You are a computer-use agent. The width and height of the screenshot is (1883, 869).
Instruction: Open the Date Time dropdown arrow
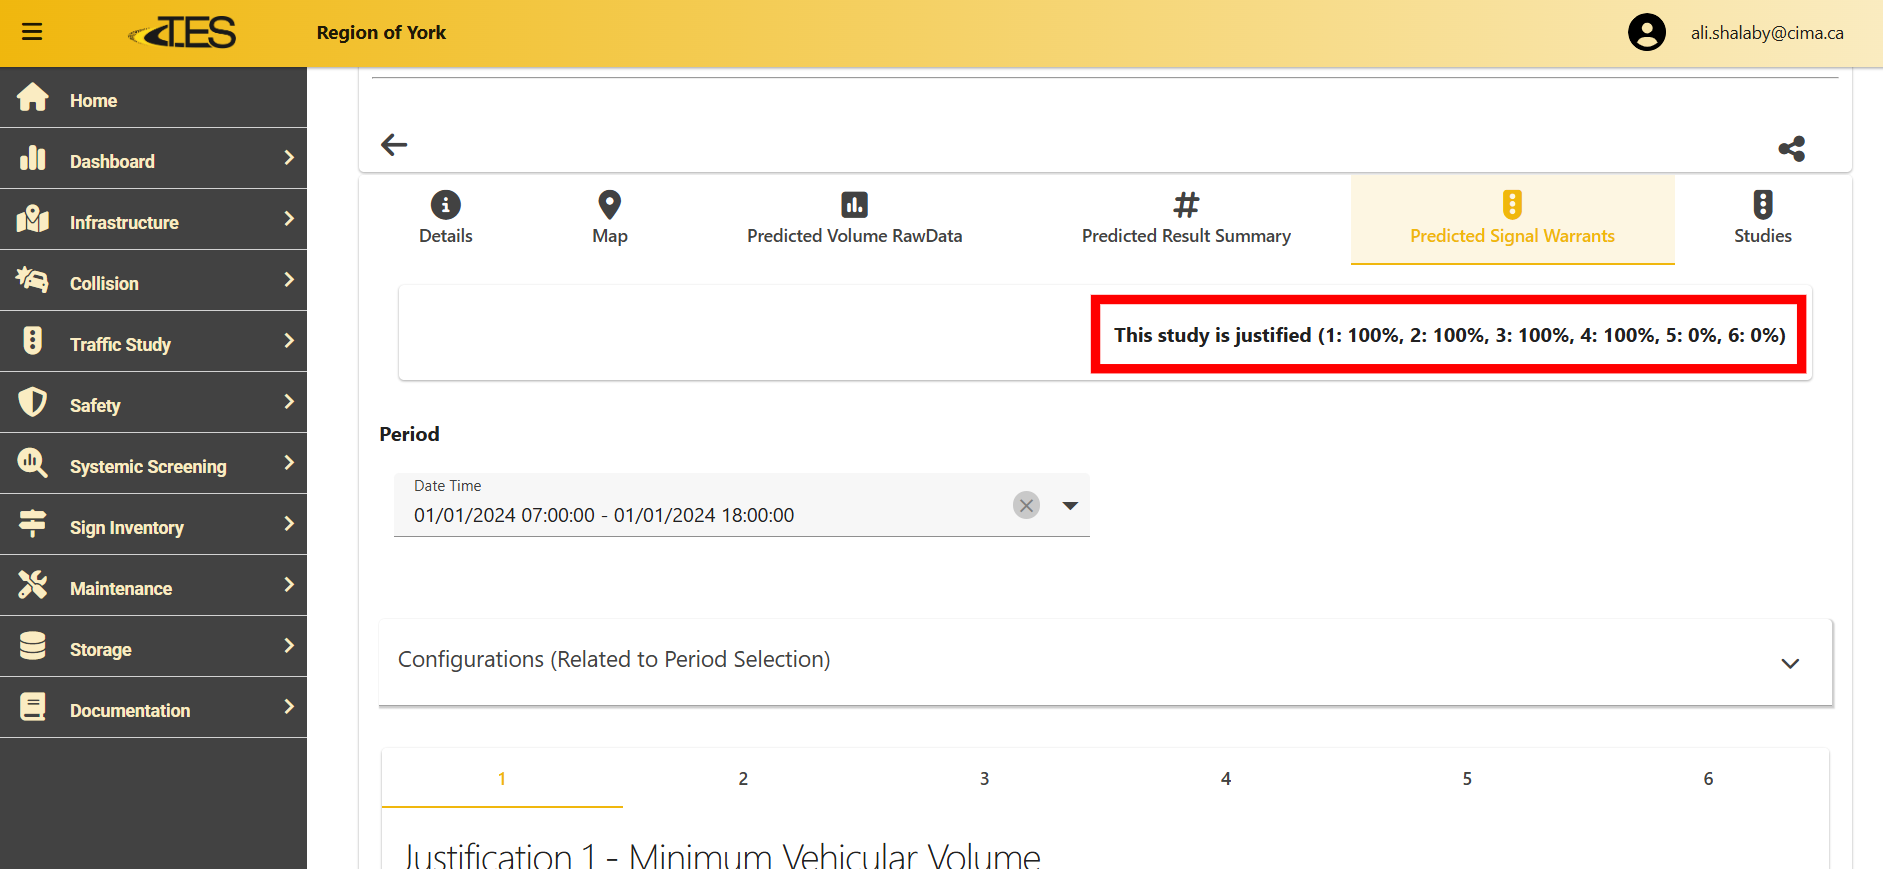tap(1070, 506)
